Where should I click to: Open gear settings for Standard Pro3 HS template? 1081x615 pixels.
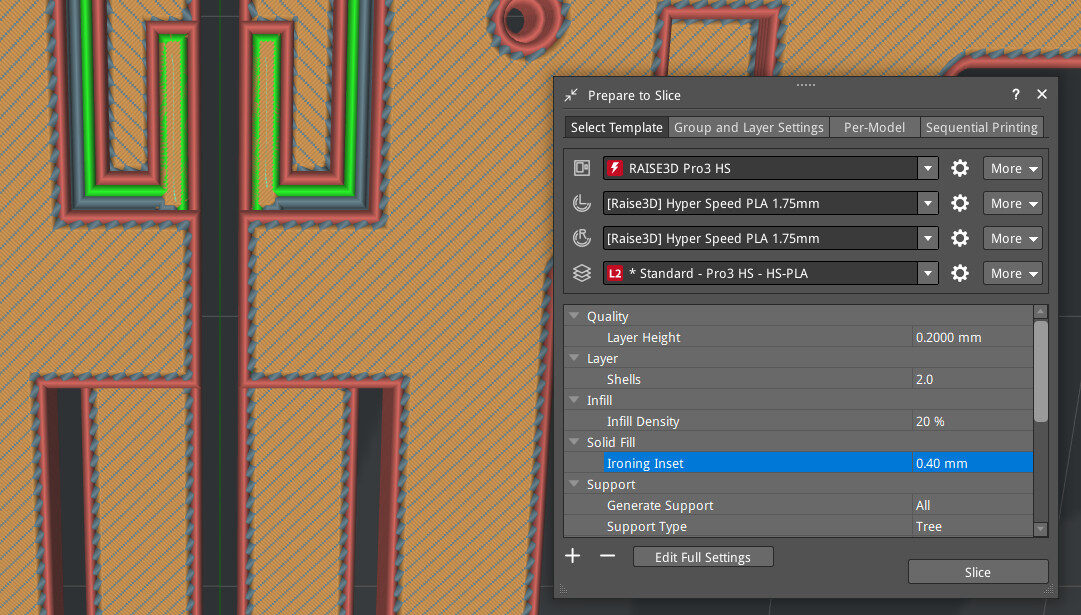[x=960, y=274]
